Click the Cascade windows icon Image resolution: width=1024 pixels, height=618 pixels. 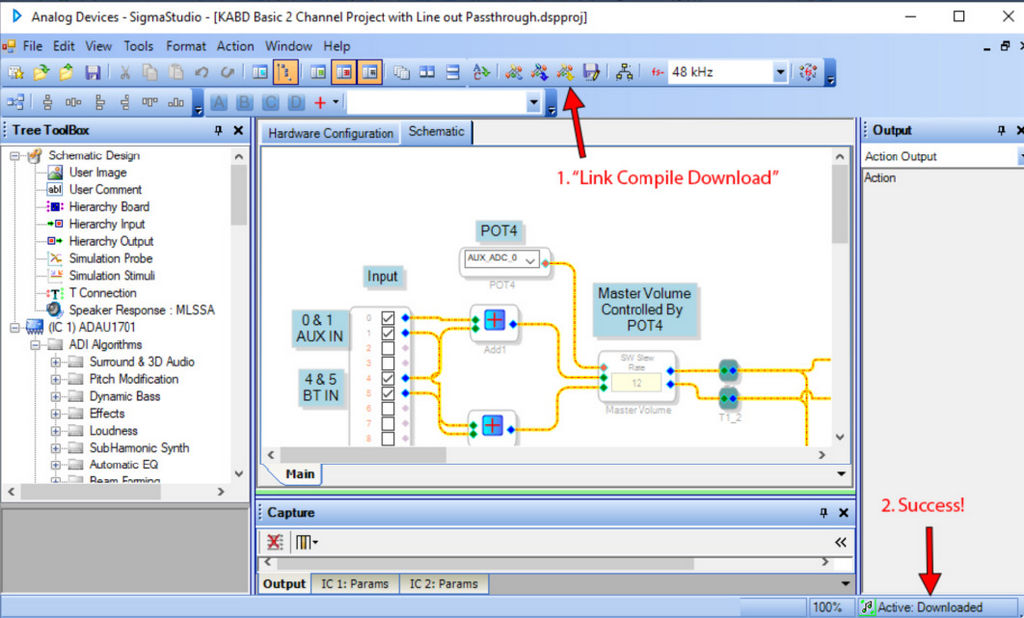pos(402,72)
